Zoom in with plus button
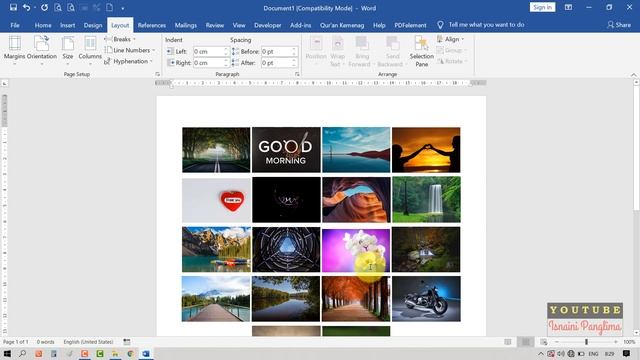Screen dimensions: 640x360 pyautogui.click(x=616, y=342)
